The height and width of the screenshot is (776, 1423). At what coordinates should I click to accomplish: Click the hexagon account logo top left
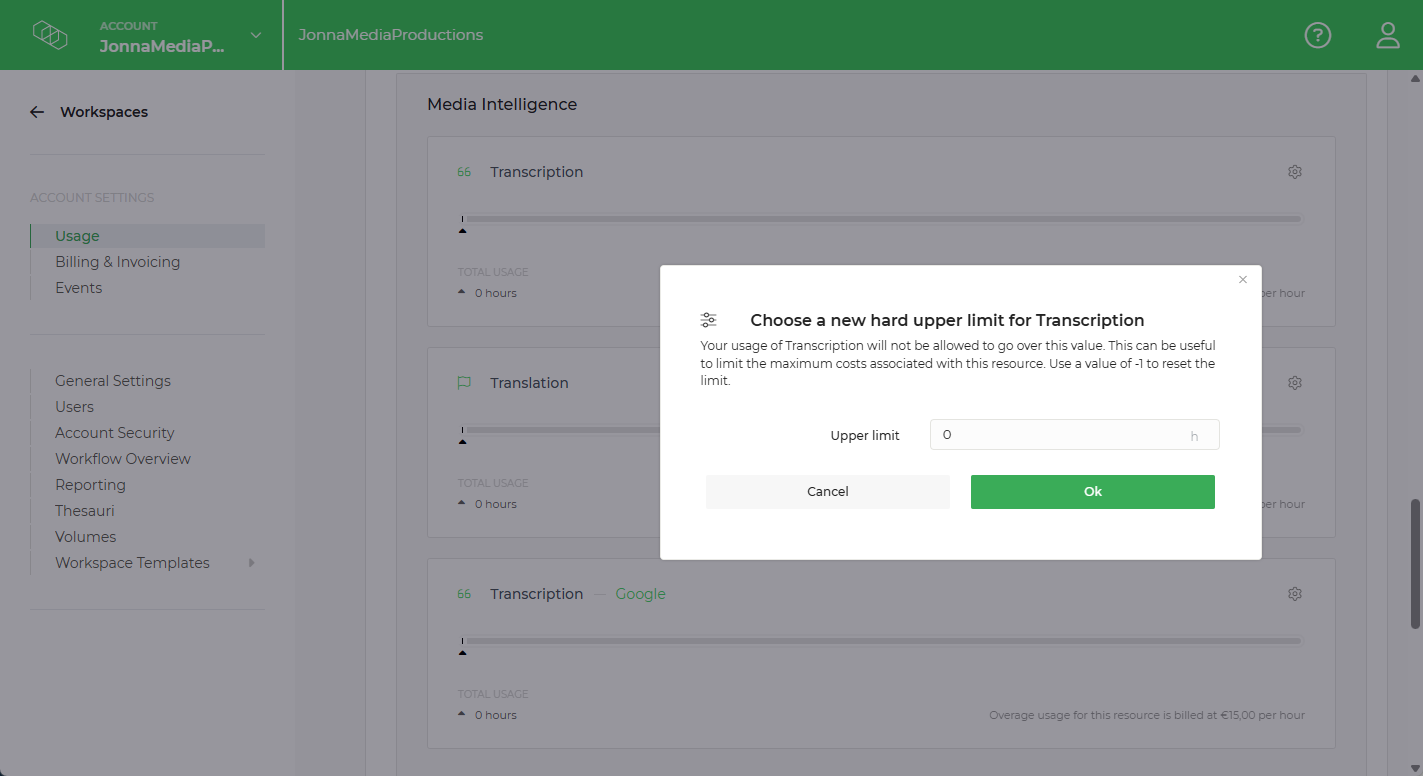[50, 34]
